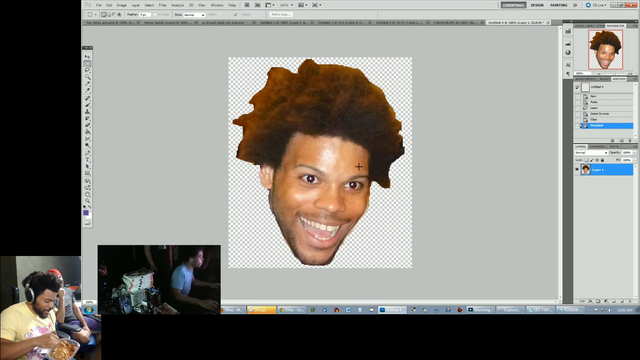Switch to the Paths tab
Image resolution: width=640 pixels, height=360 pixels.
click(614, 146)
